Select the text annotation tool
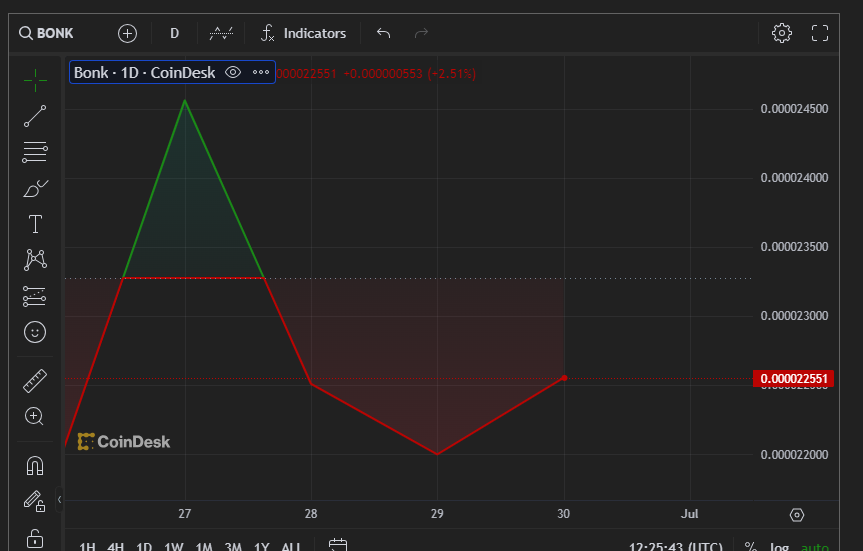 tap(35, 224)
